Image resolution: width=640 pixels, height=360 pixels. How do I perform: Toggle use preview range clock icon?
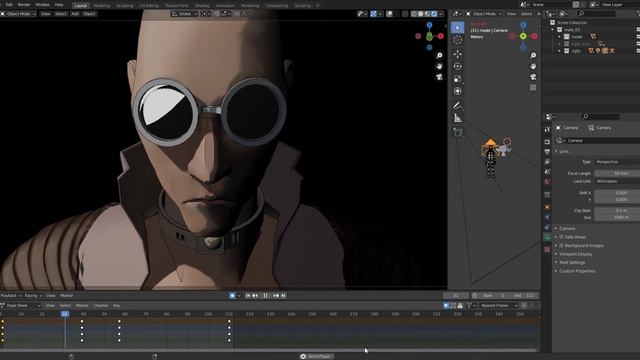tap(475, 296)
